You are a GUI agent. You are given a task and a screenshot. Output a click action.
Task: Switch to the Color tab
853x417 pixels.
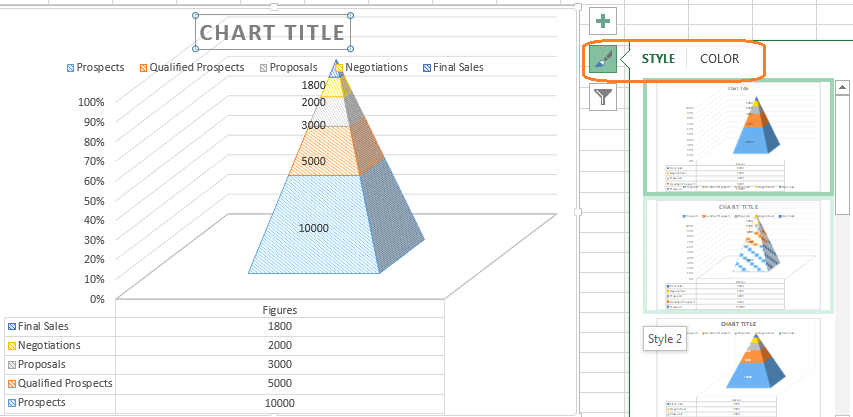point(719,59)
